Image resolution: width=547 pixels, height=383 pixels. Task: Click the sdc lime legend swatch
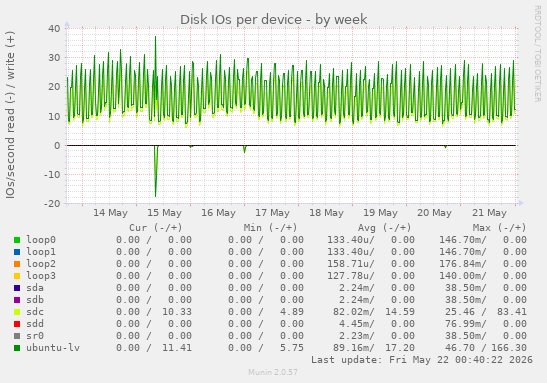pos(17,312)
